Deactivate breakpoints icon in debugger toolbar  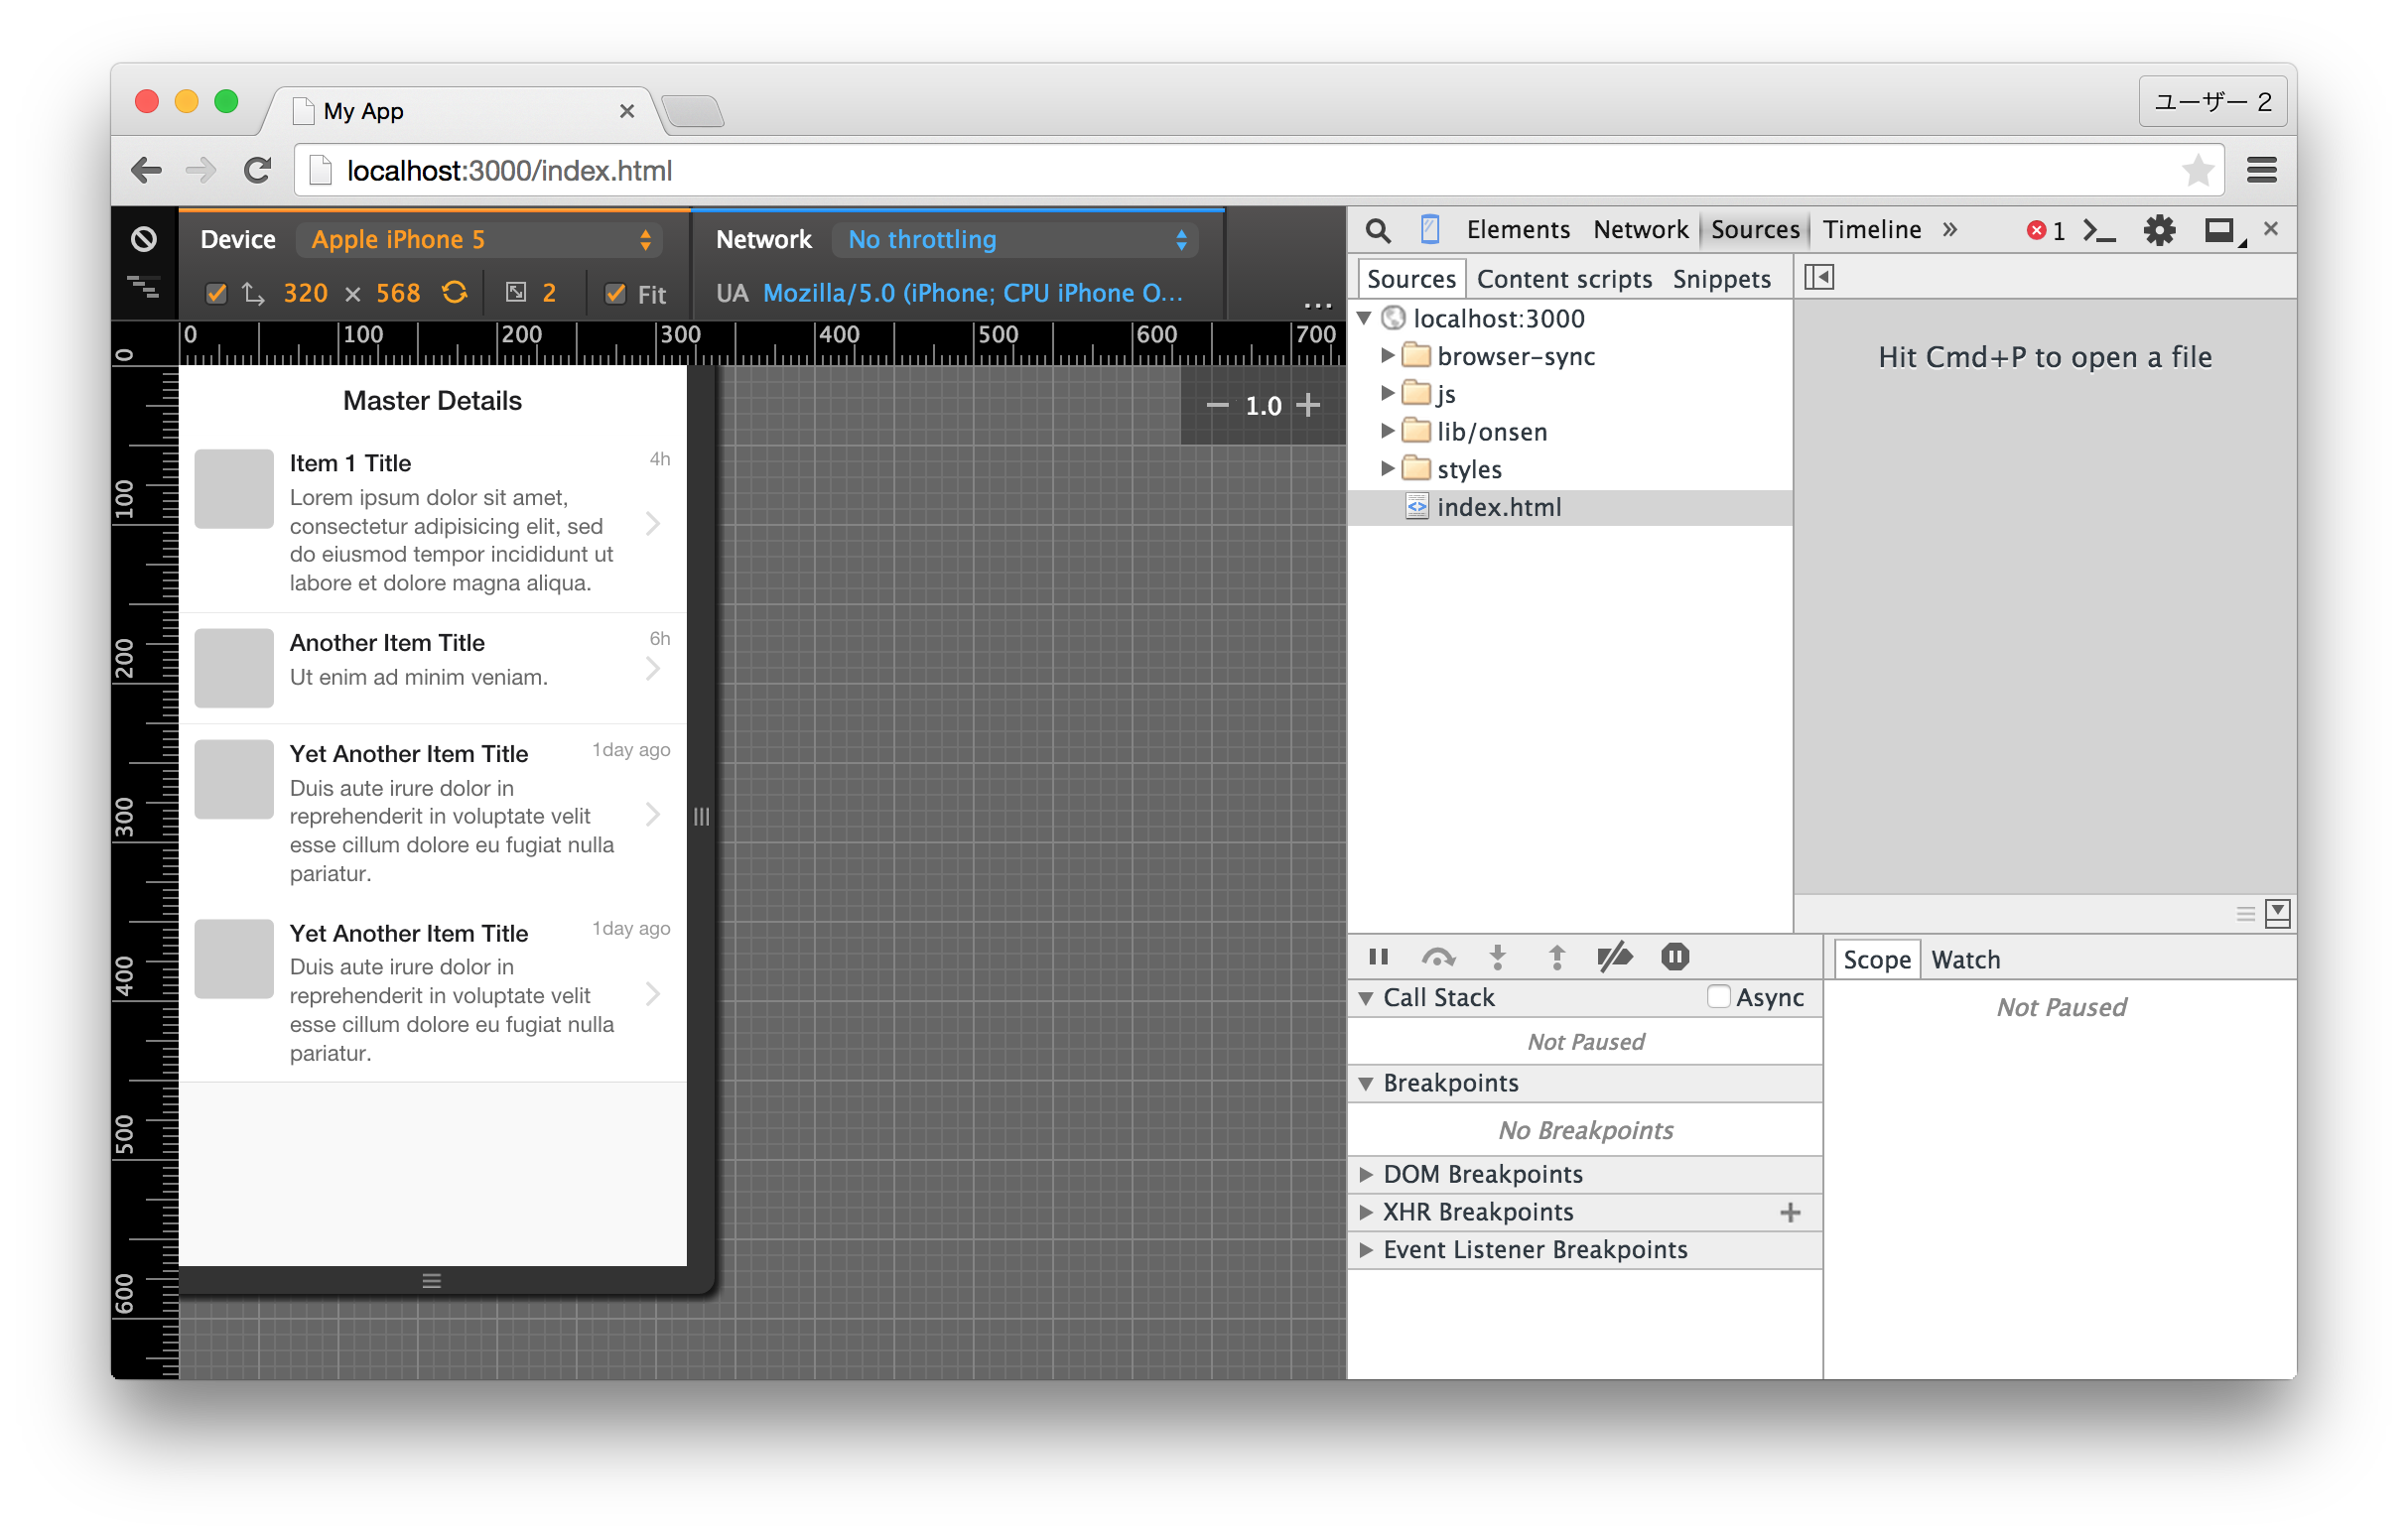[x=1614, y=957]
